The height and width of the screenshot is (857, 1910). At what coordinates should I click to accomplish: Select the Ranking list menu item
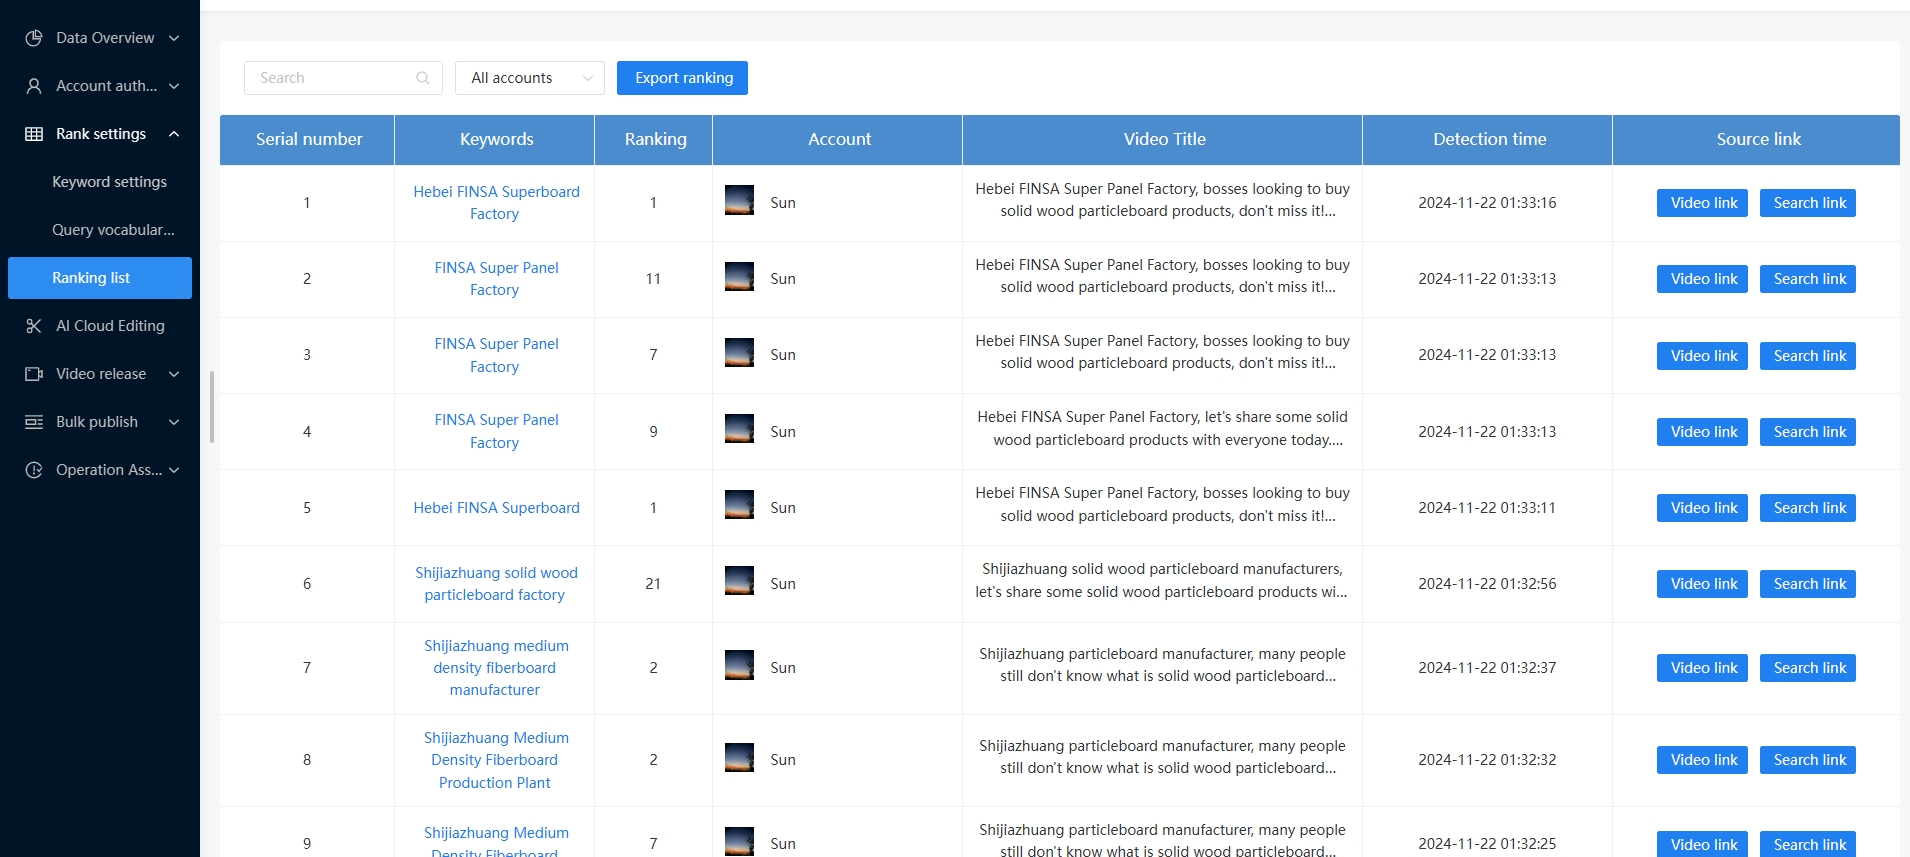(100, 278)
